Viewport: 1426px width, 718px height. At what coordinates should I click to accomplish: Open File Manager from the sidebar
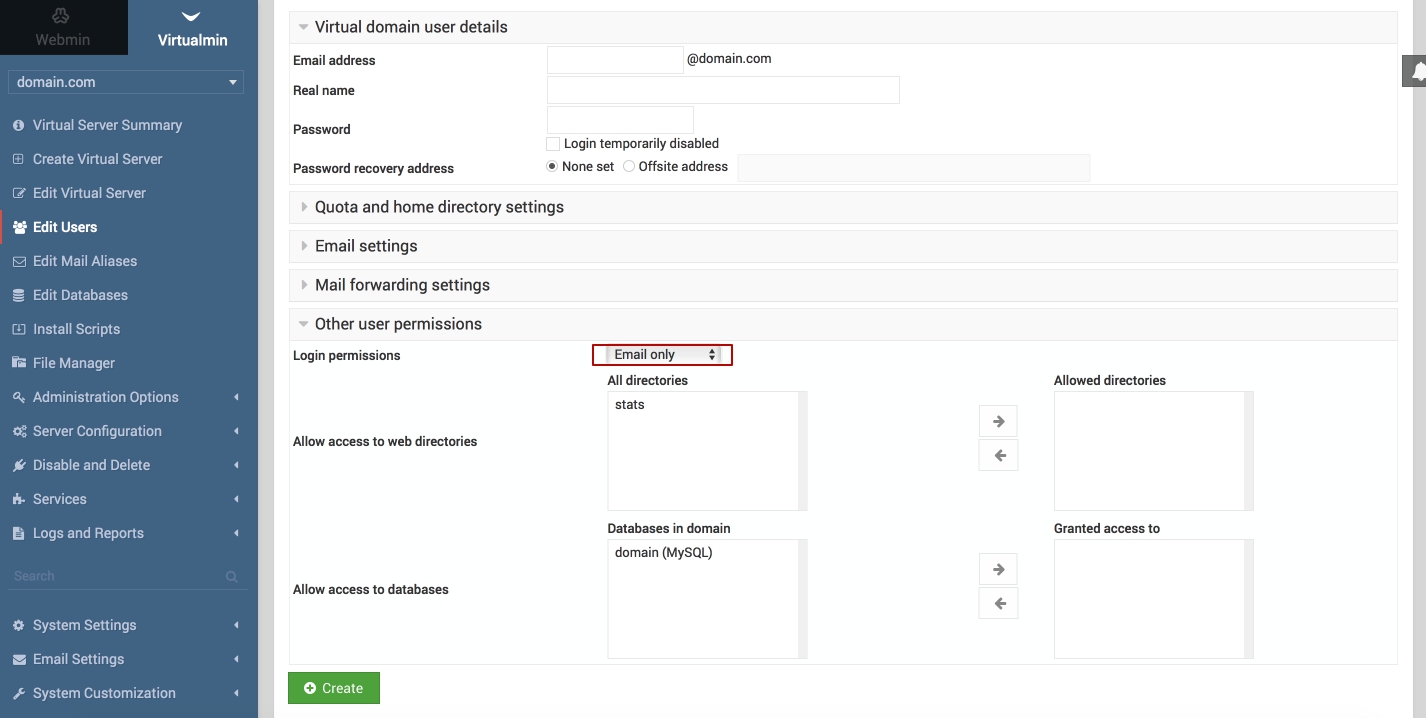point(73,363)
